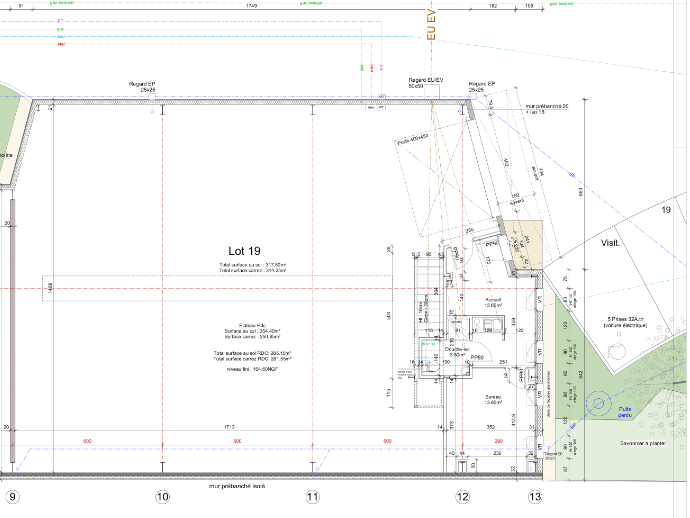Select the Puits perdu circle symbol

[598, 404]
